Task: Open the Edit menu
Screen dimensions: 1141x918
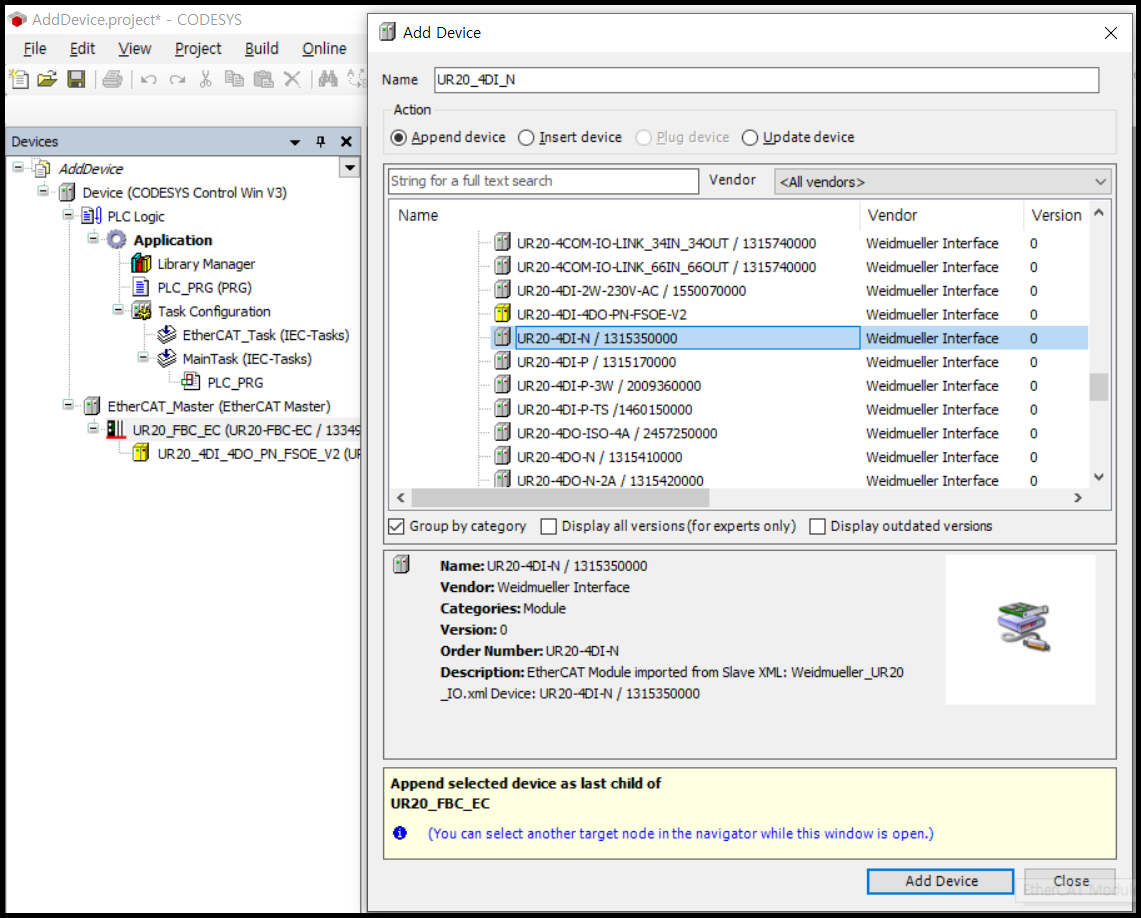Action: point(82,49)
